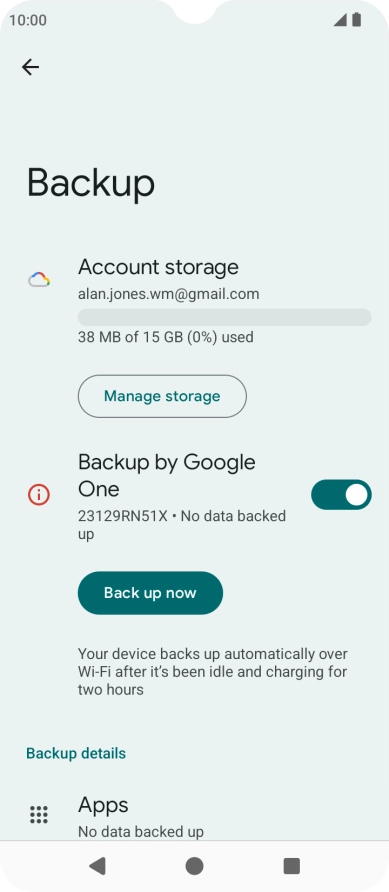The width and height of the screenshot is (389, 892).
Task: Tap the Android back navigation triangle
Action: pos(97,866)
